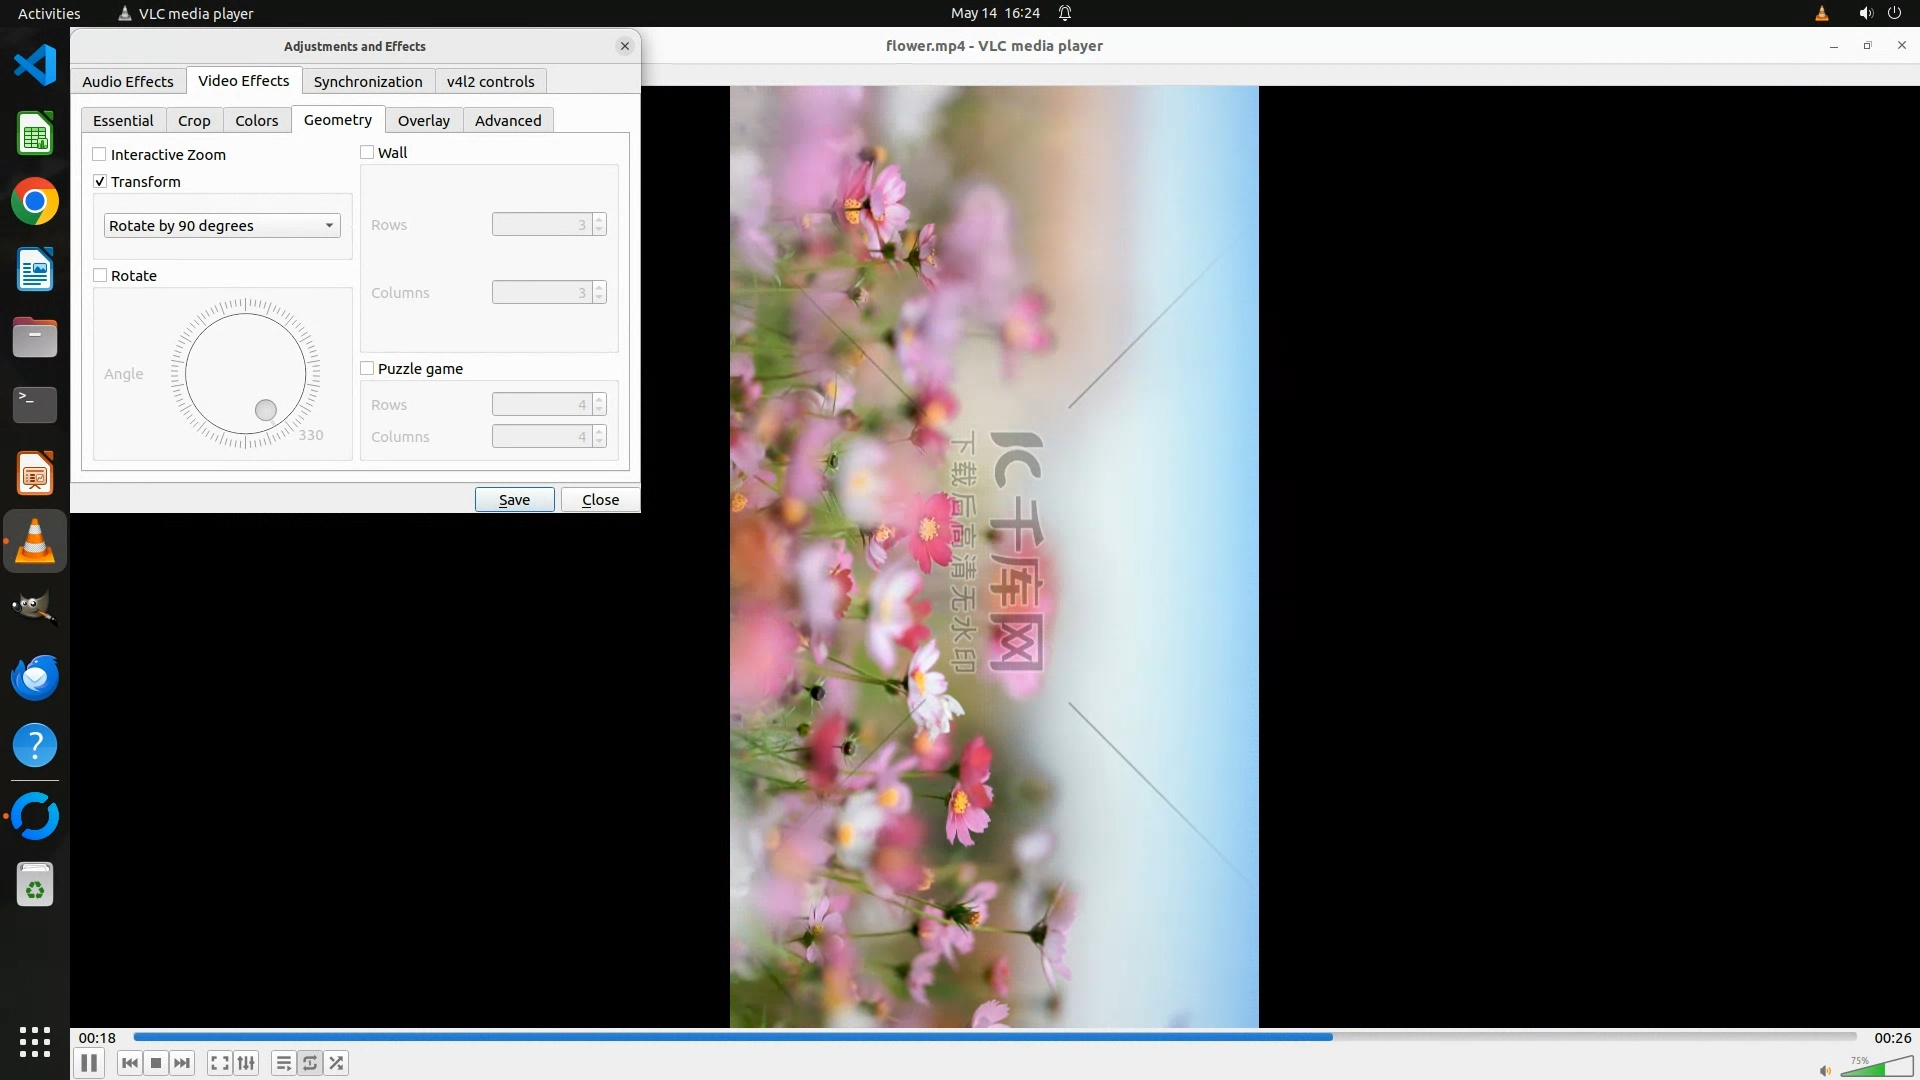Open the Colors sub-tab
Viewport: 1920px width, 1080px height.
tap(256, 120)
